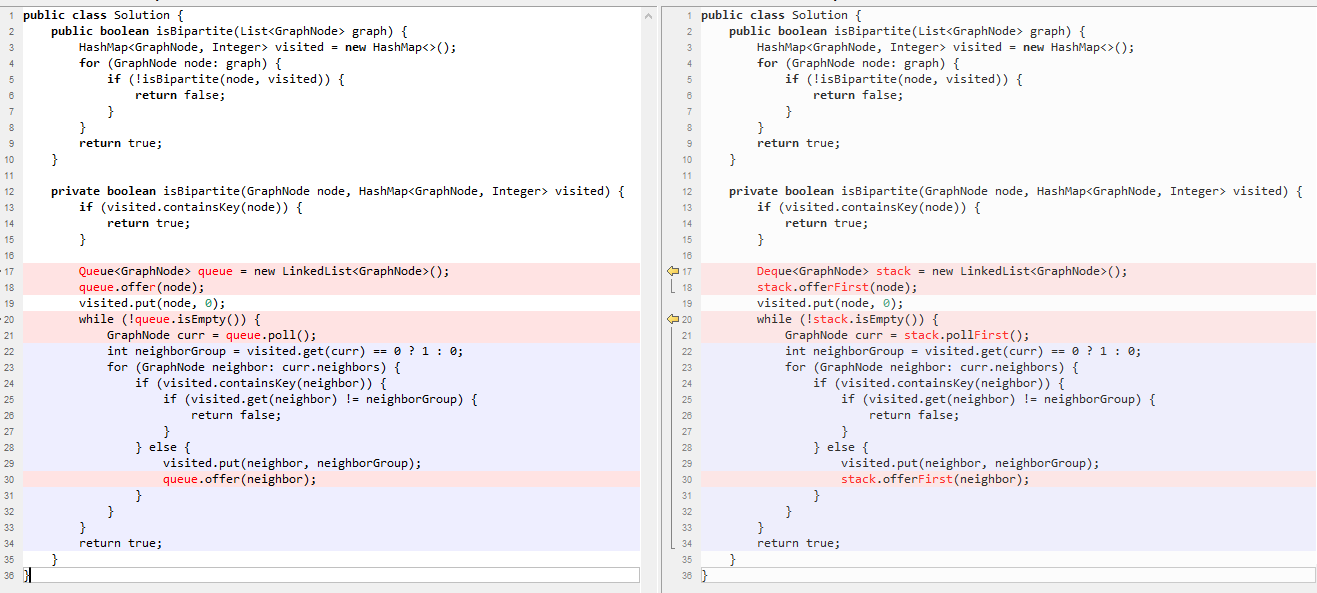Viewport: 1317px width, 593px height.
Task: Click 'while (!queue.isEmpty())' in the left pane
Action: click(170, 319)
